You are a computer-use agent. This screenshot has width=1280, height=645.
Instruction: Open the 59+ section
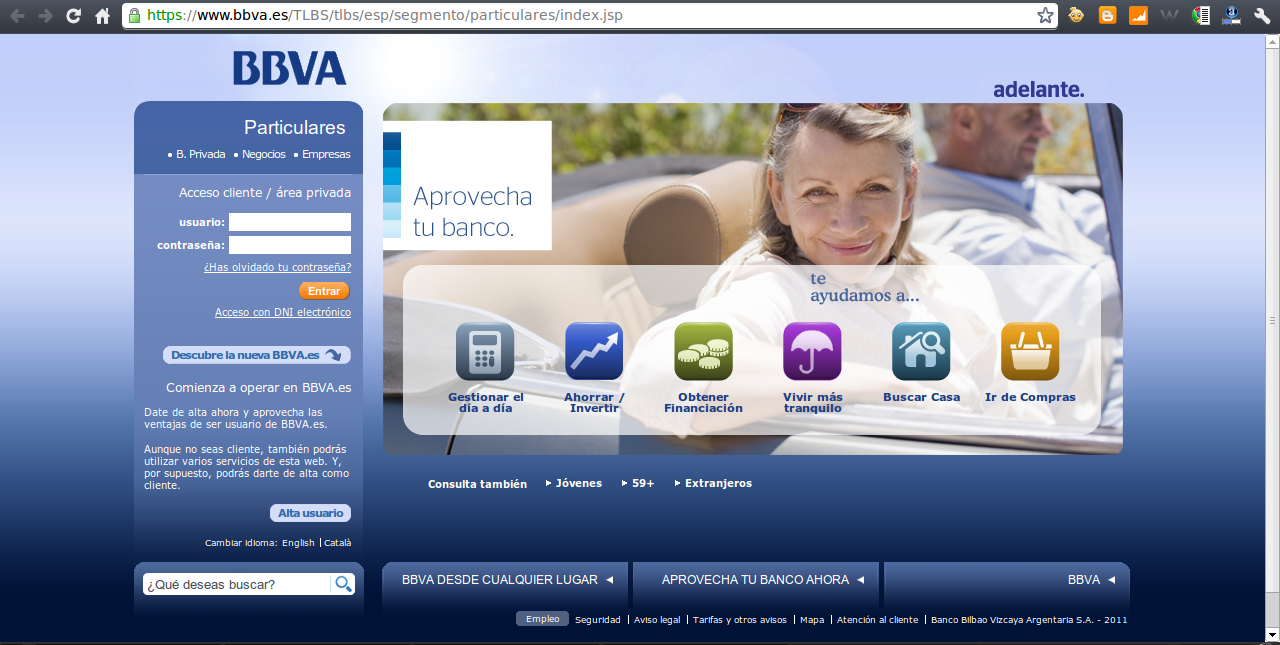tap(642, 483)
